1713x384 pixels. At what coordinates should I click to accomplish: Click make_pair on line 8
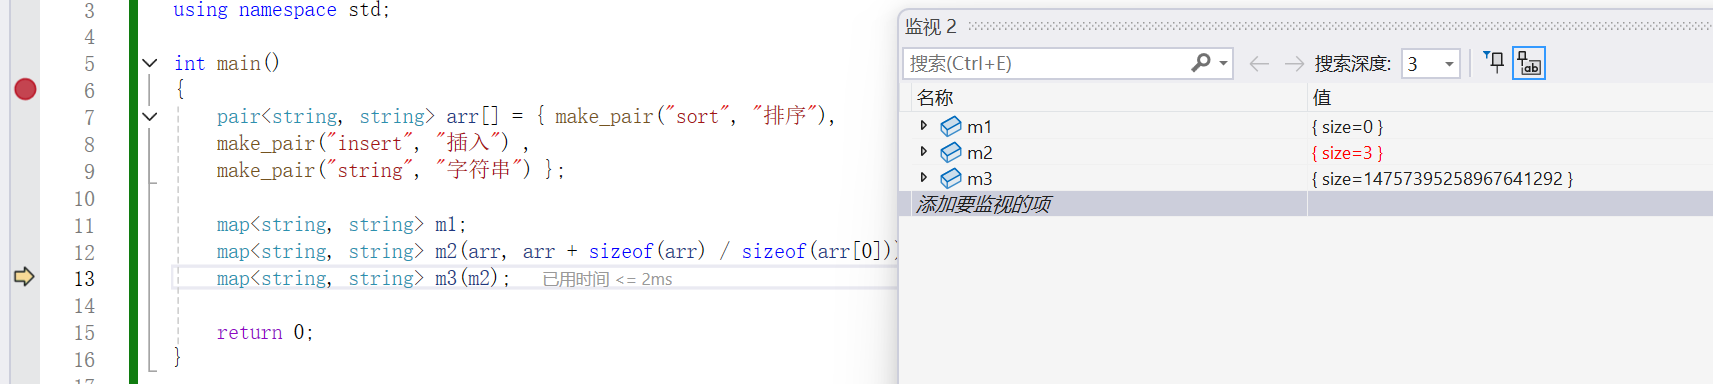click(x=265, y=143)
